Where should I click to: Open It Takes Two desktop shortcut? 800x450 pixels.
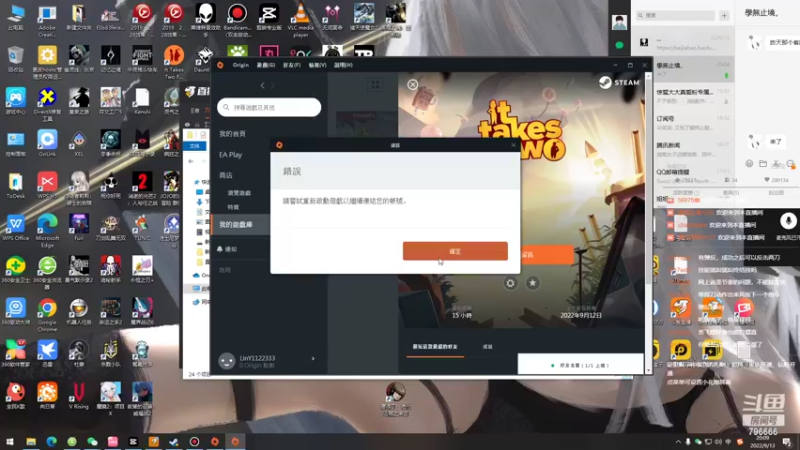click(173, 62)
